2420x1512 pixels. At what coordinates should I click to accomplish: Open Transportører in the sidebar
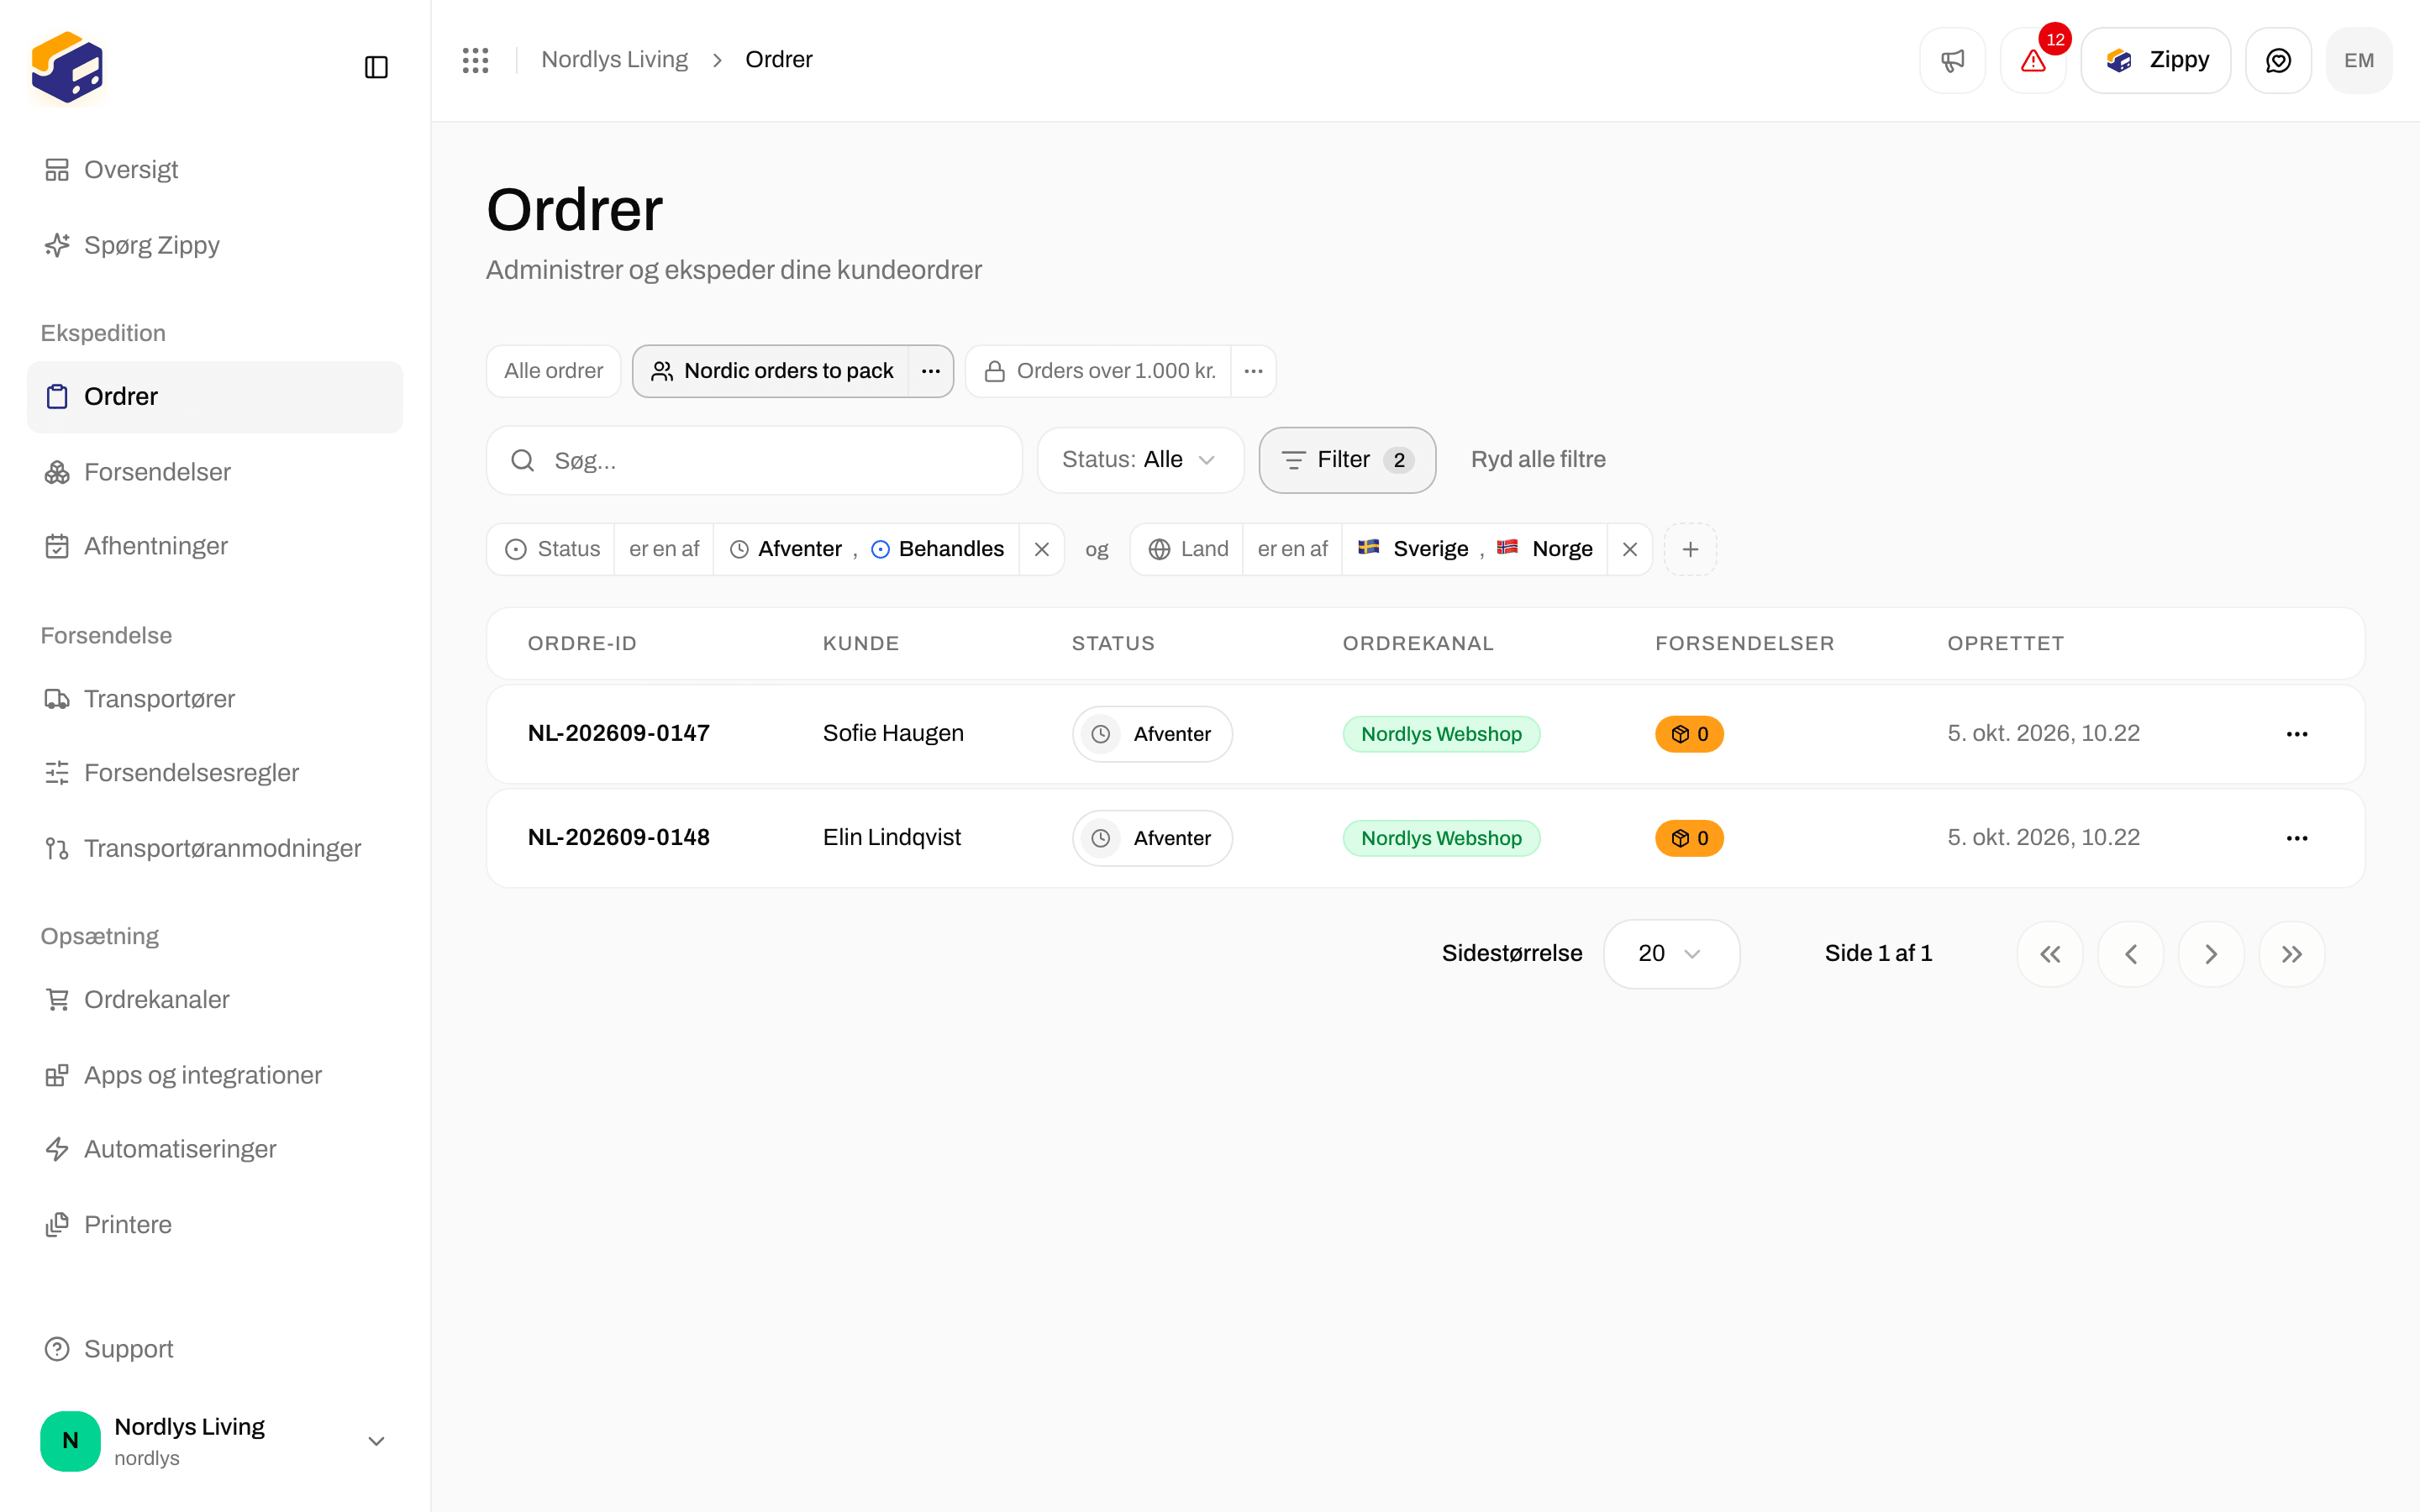click(x=214, y=699)
